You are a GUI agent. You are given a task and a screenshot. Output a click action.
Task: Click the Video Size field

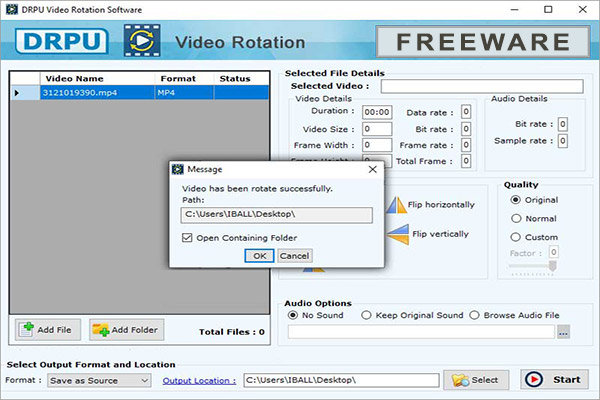[377, 129]
